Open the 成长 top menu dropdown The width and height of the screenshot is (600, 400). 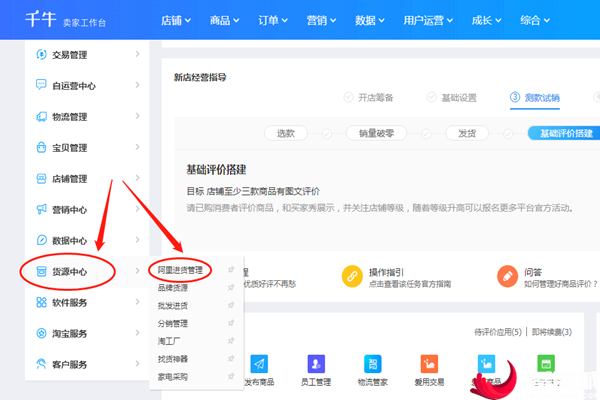(486, 20)
